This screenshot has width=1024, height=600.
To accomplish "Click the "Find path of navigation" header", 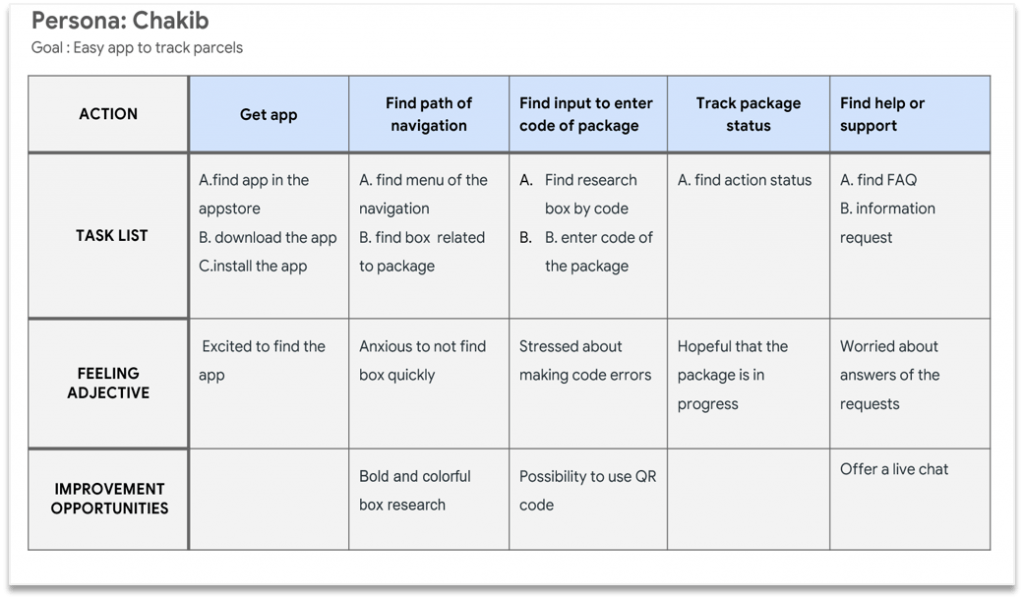I will 428,114.
